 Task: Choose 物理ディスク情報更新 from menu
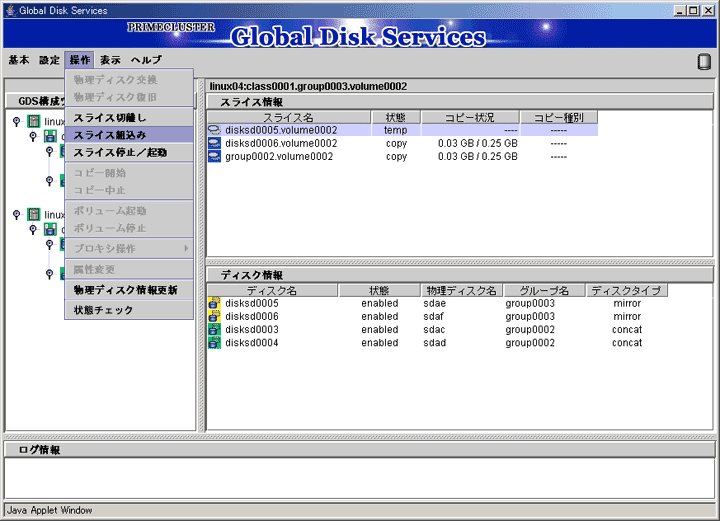[129, 290]
